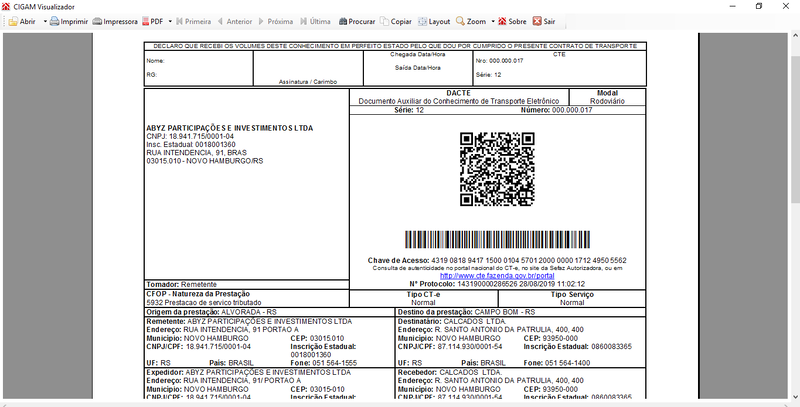Click the Insc. Estadual 0018001360 text

[191, 144]
